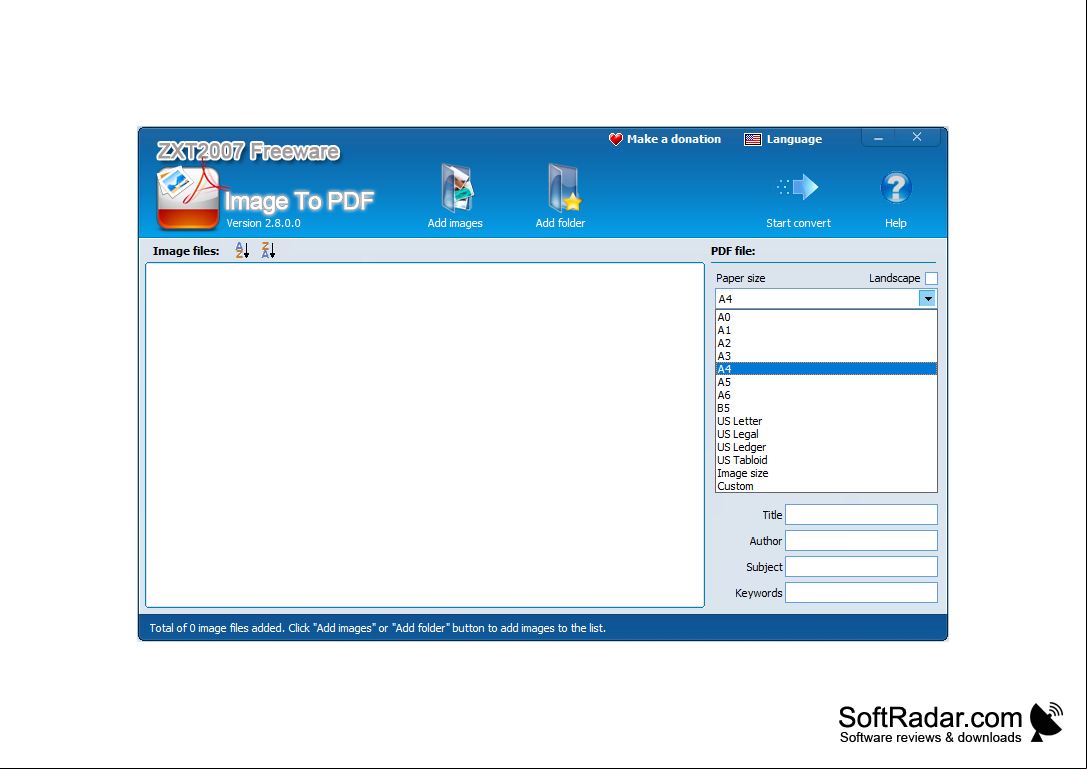This screenshot has width=1087, height=769.
Task: Click inside the empty image files list
Action: (x=425, y=435)
